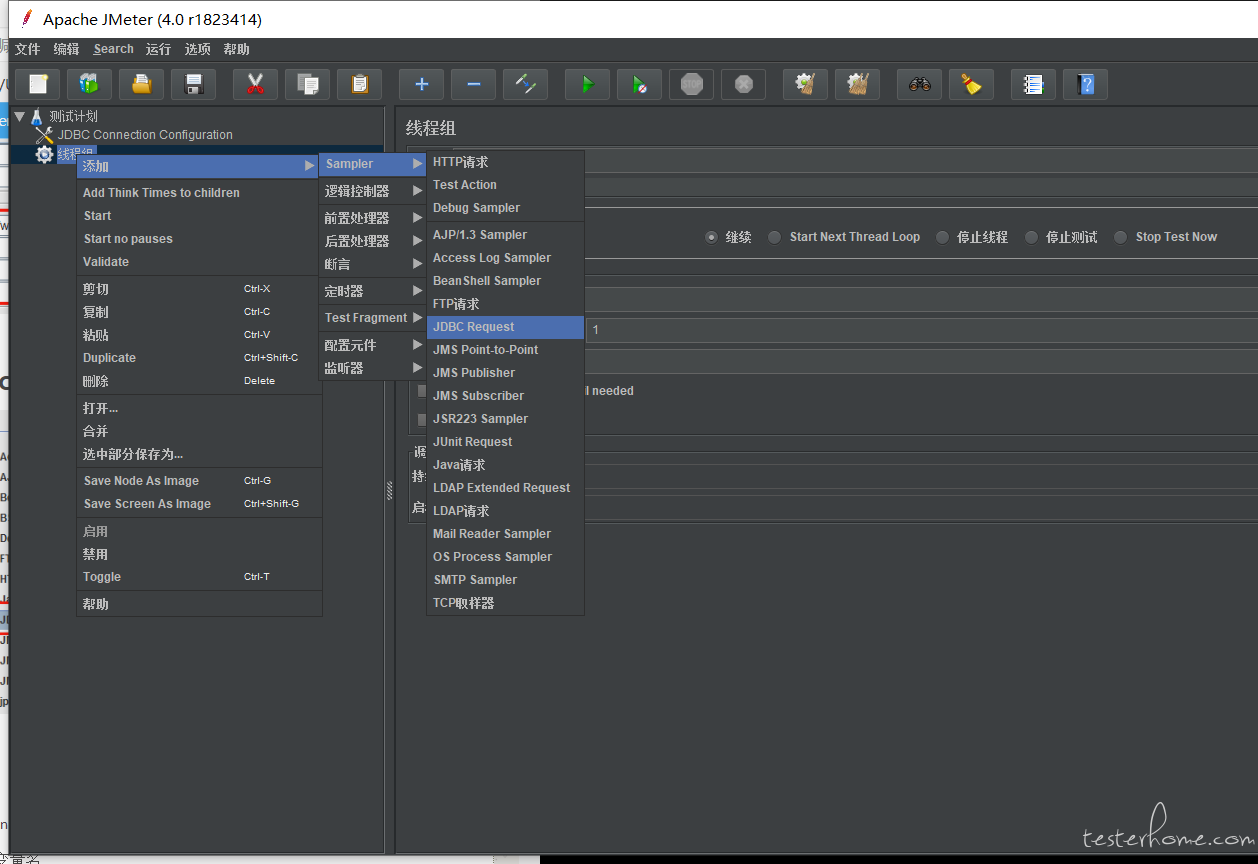Viewport: 1258px width, 864px height.
Task: Click the green Start arrow toolbar icon
Action: click(588, 85)
